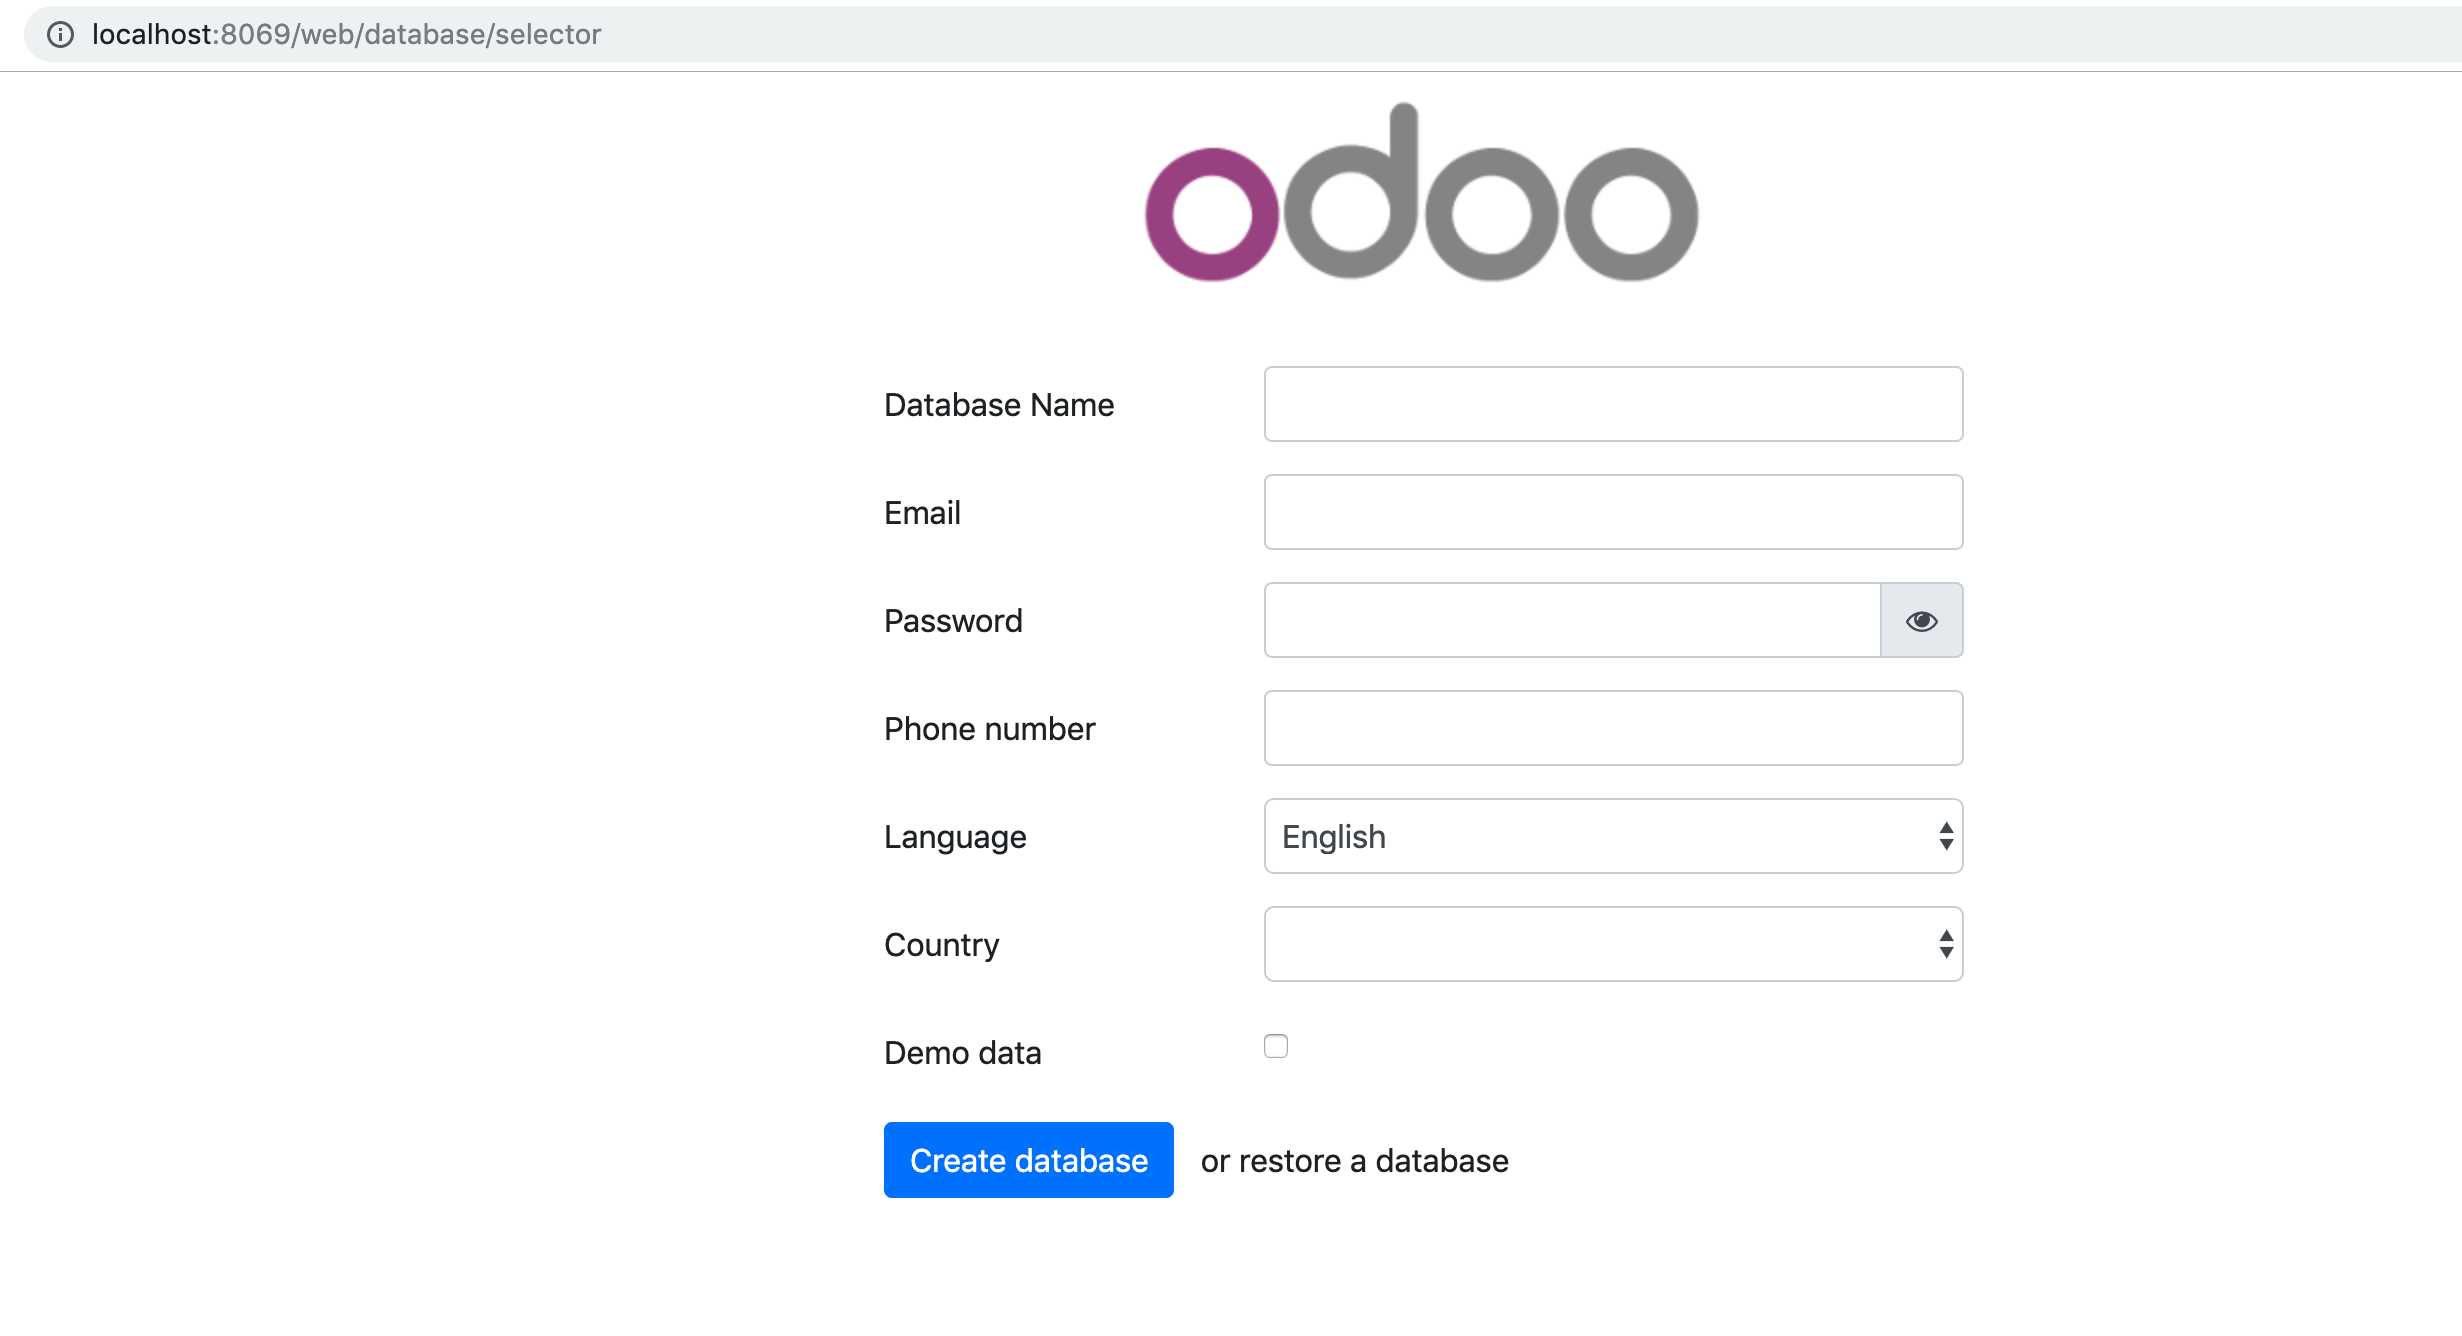
Task: Click the browser address bar URL
Action: [346, 35]
